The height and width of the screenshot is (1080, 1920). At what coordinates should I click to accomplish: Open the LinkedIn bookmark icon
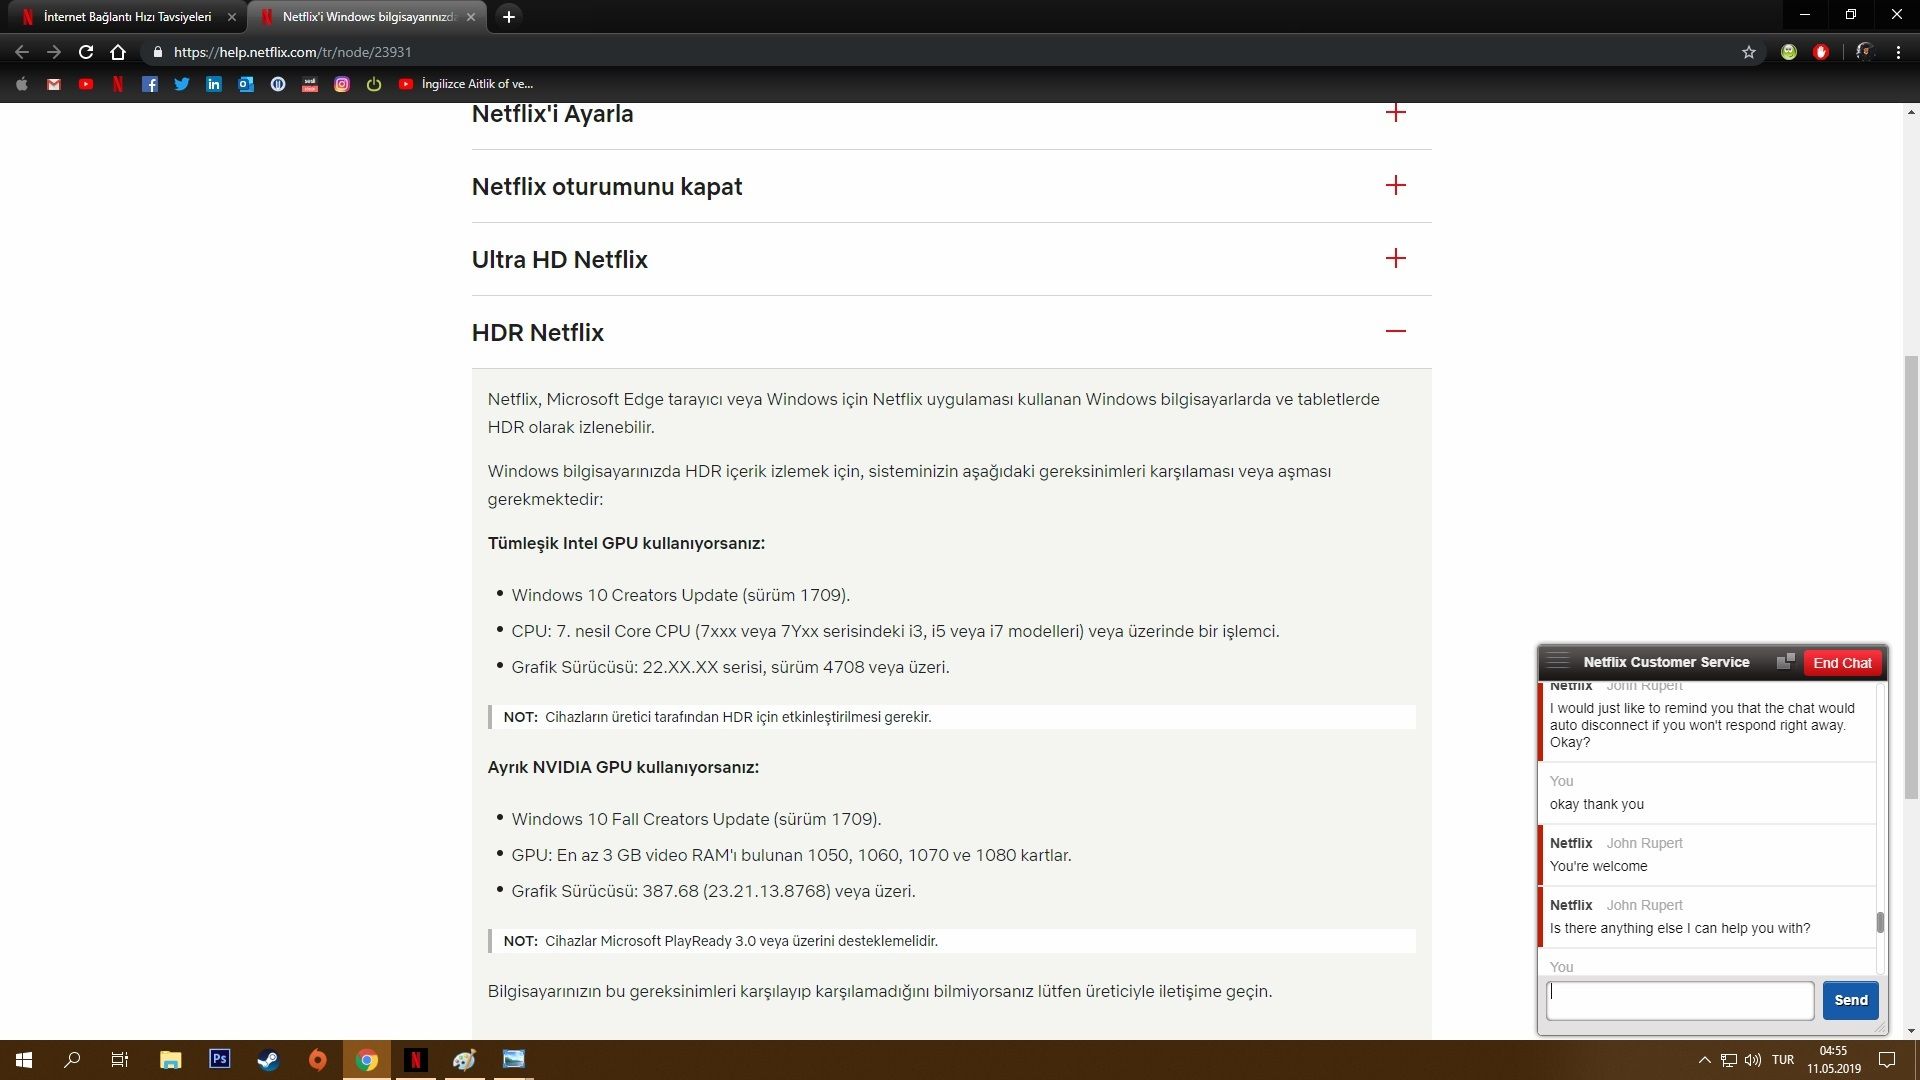tap(213, 84)
